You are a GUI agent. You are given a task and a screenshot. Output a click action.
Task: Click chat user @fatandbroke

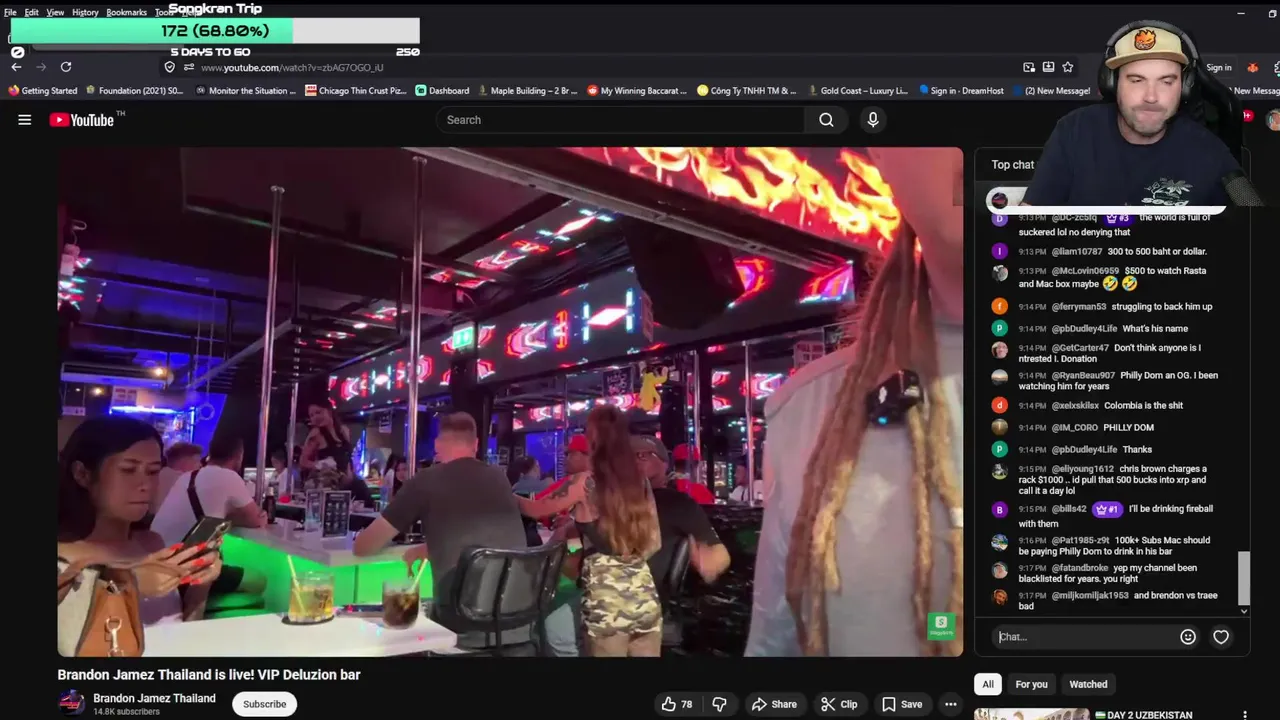tap(1080, 568)
